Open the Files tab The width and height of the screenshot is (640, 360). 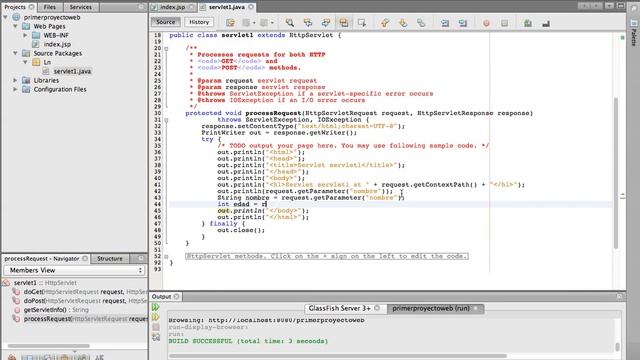49,7
